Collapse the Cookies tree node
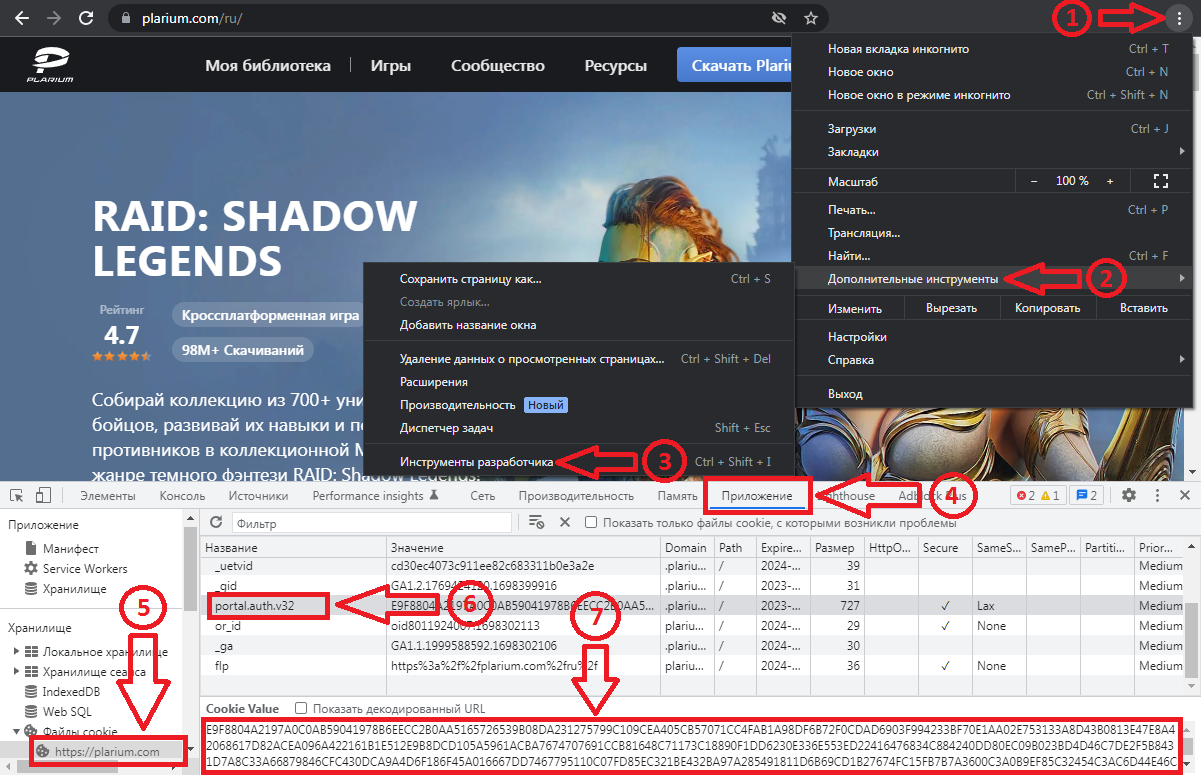The height and width of the screenshot is (775, 1201). pos(16,731)
